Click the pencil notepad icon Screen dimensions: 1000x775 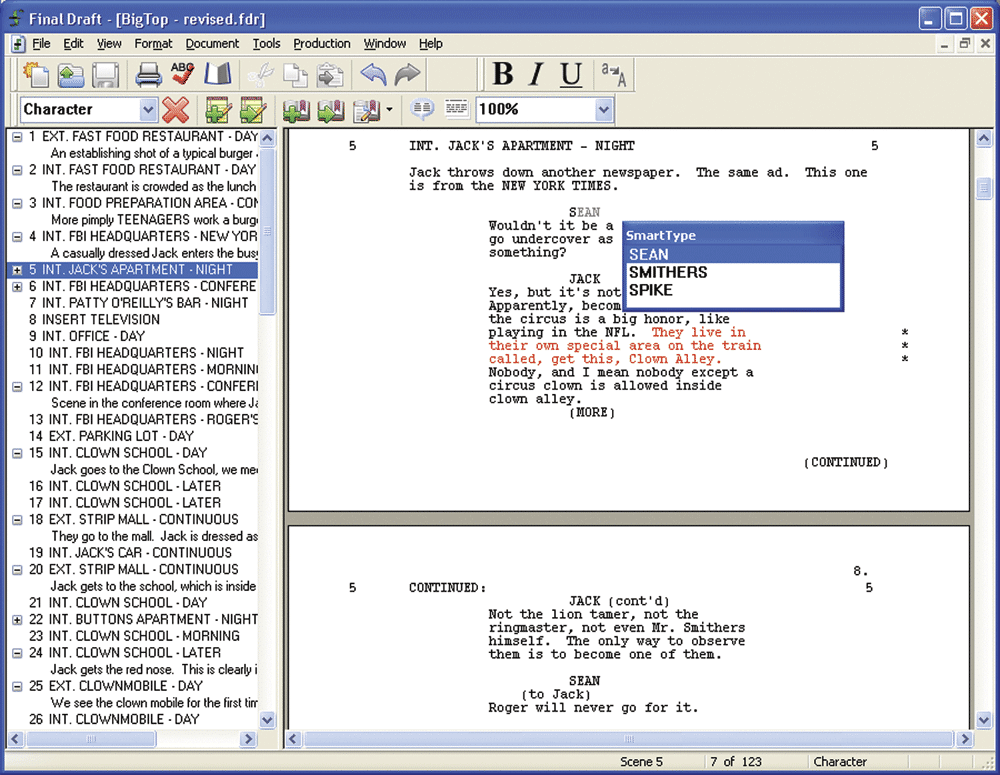click(x=366, y=110)
